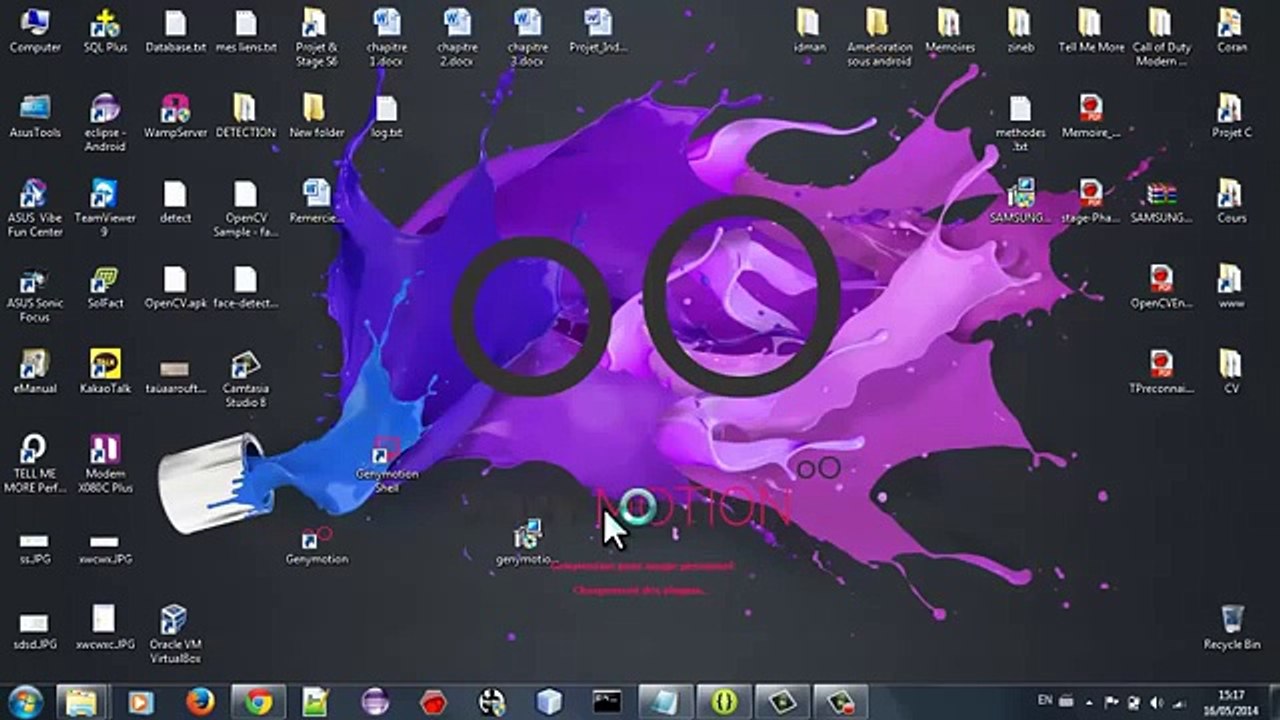Select the SQL Plus shortcut
Viewport: 1280px width, 720px height.
pyautogui.click(x=105, y=31)
